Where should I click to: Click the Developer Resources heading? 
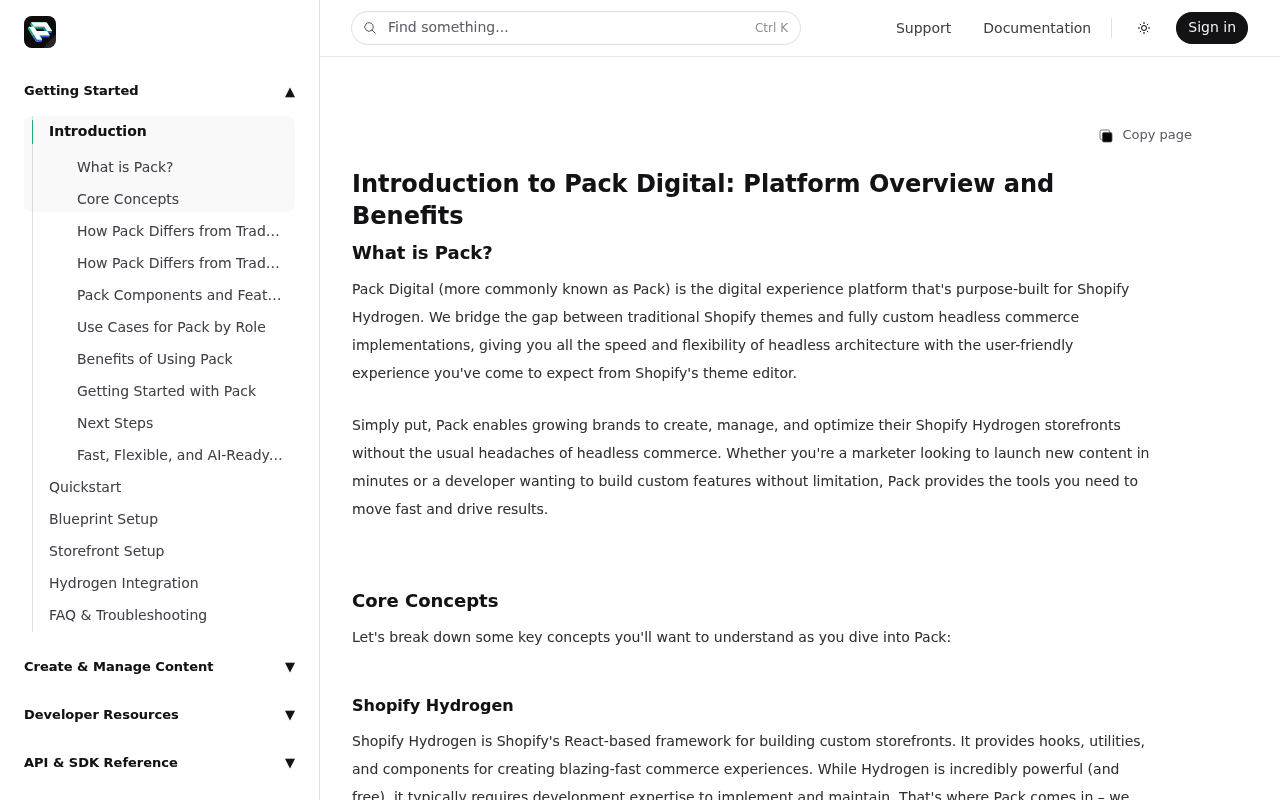[x=101, y=715]
